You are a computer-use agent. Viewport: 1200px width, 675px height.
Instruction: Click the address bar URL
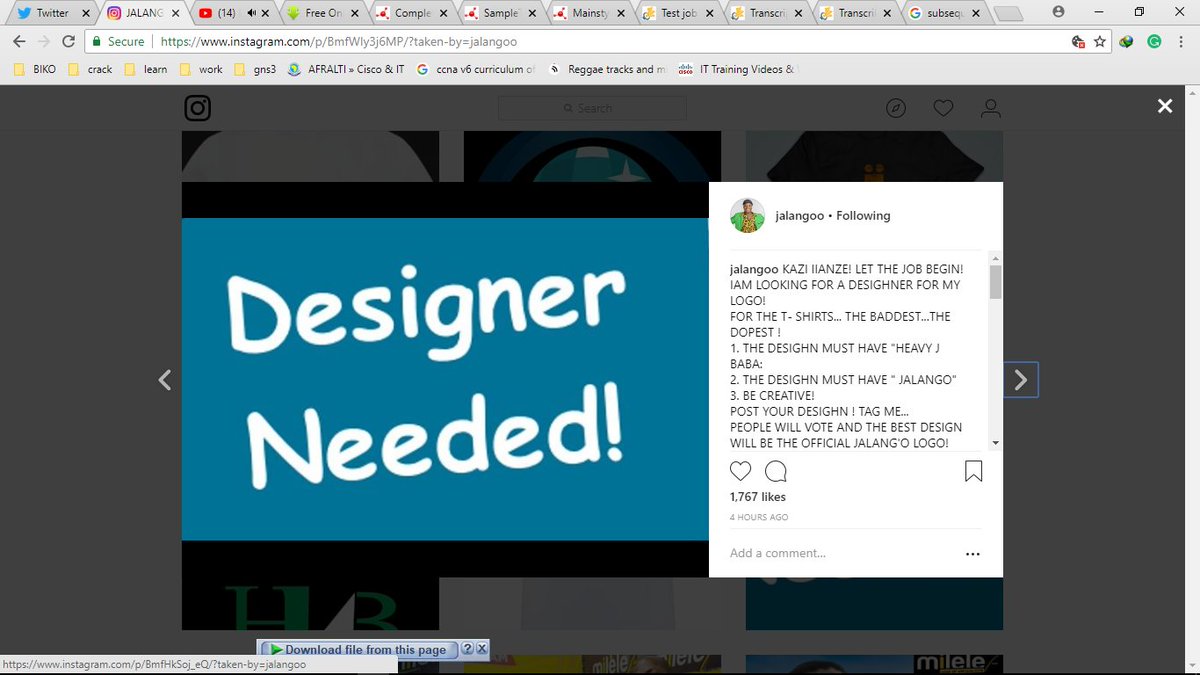pos(339,42)
